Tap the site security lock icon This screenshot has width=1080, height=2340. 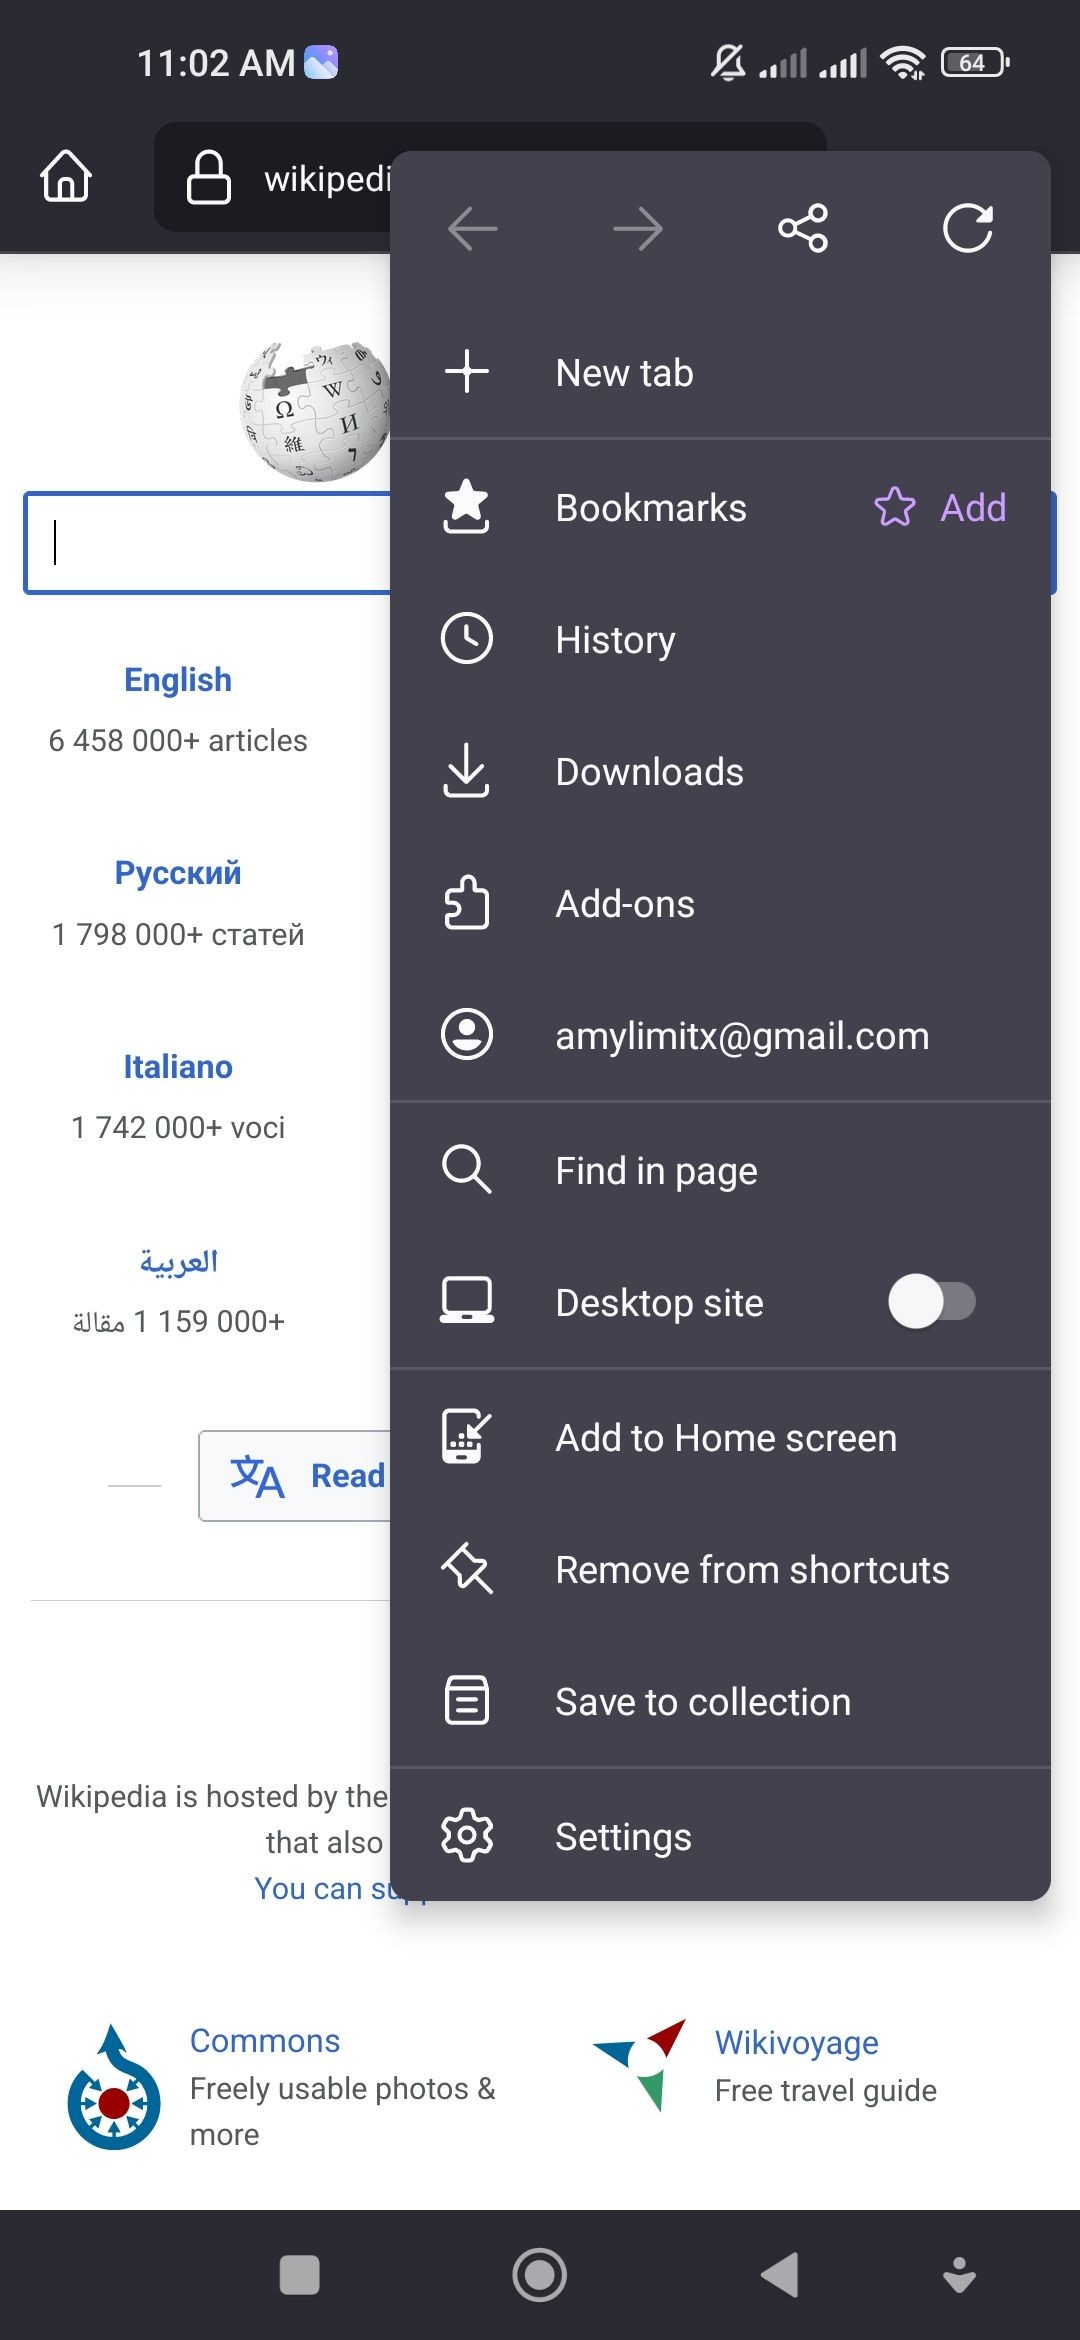[208, 178]
